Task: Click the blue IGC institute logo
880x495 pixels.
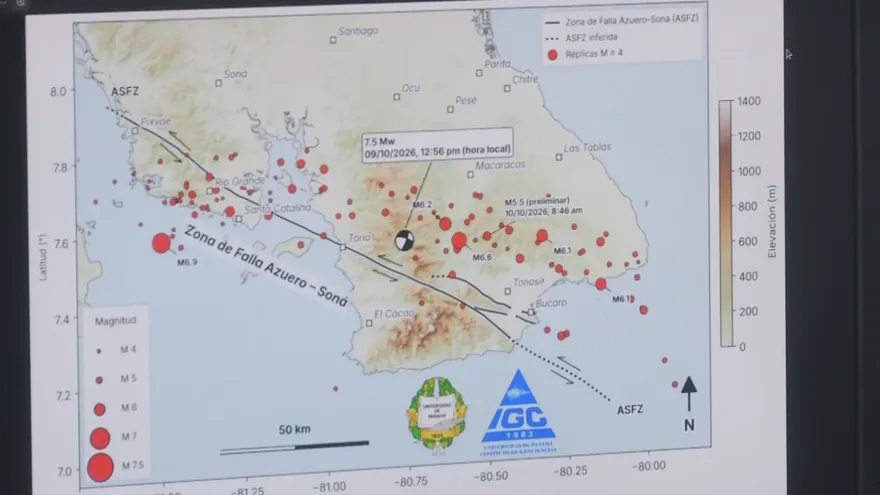Action: coord(519,411)
